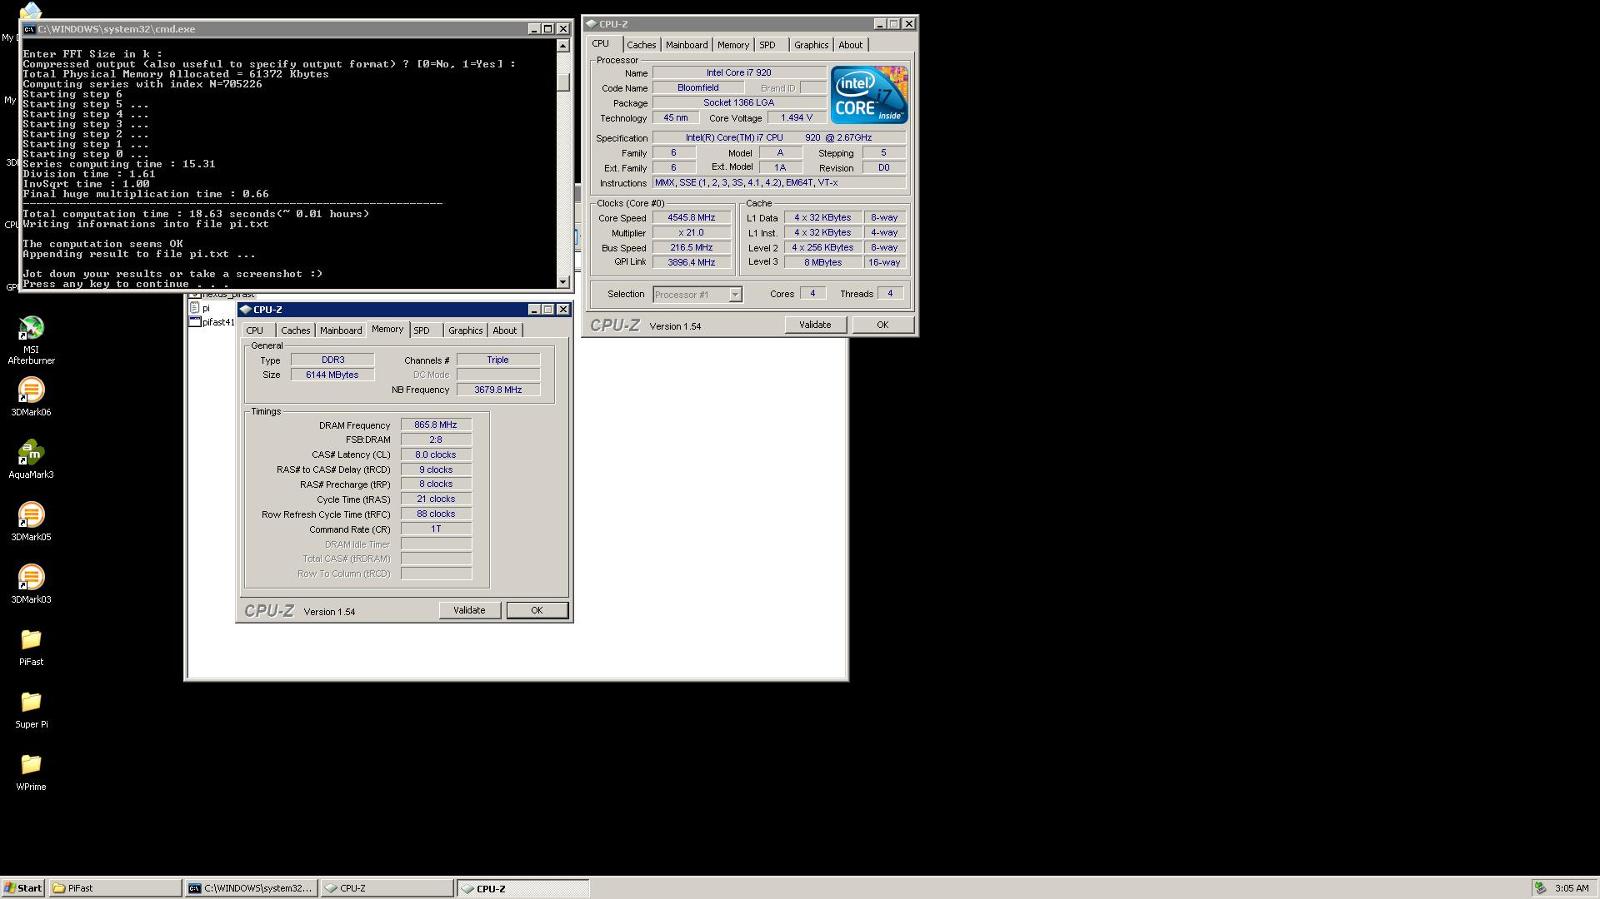
Task: Click Validate in CPU-Z CPU window
Action: click(x=815, y=325)
